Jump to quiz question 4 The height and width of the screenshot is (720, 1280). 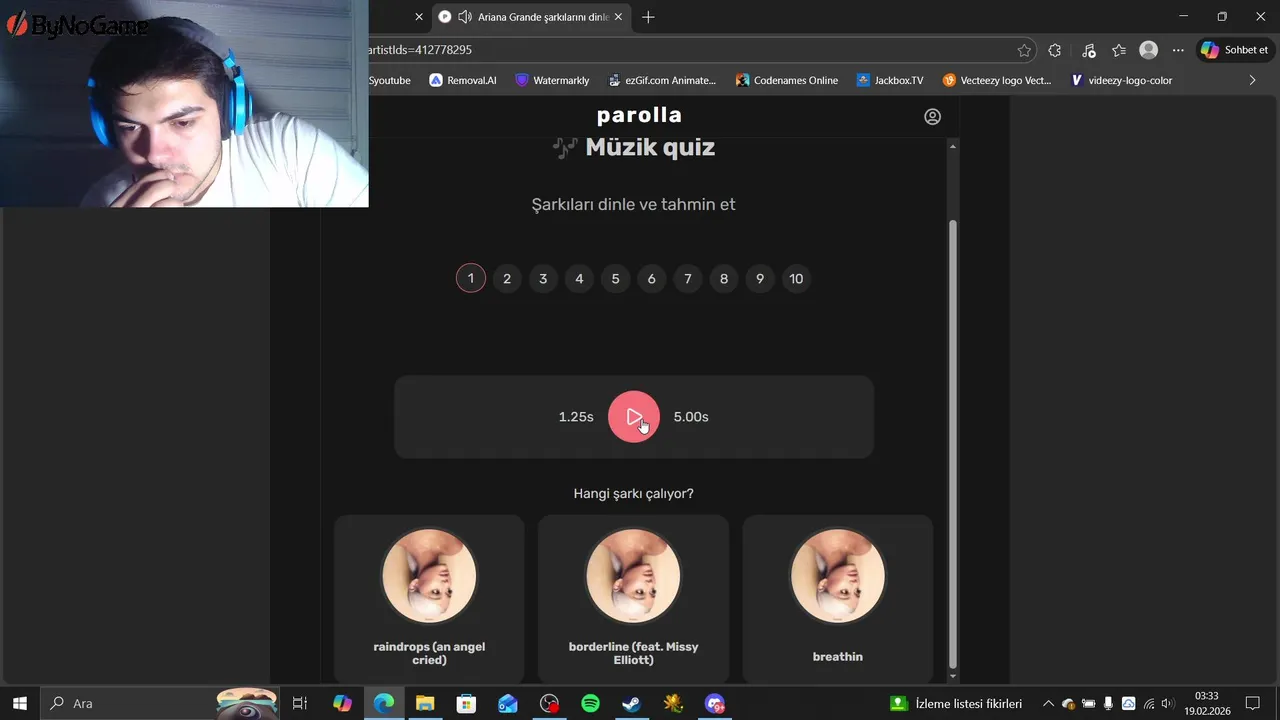[579, 278]
